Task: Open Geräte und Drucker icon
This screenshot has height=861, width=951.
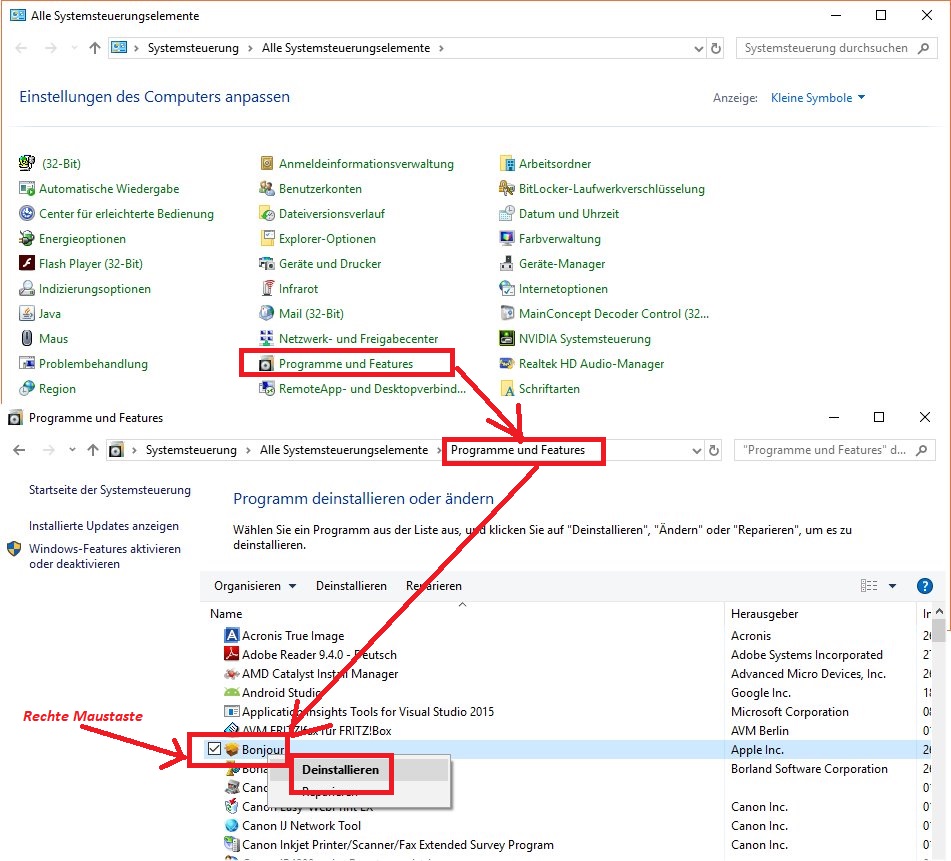Action: pyautogui.click(x=267, y=263)
